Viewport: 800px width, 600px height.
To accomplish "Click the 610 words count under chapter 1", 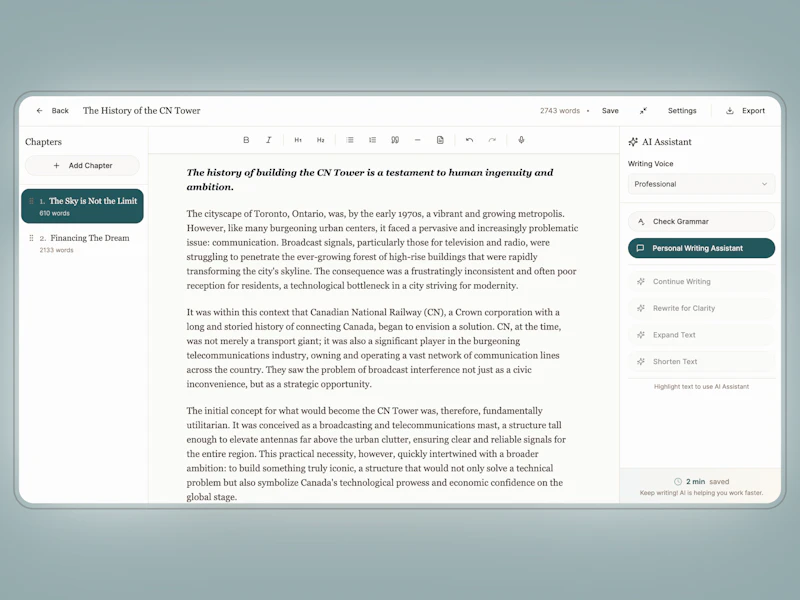I will [x=55, y=213].
